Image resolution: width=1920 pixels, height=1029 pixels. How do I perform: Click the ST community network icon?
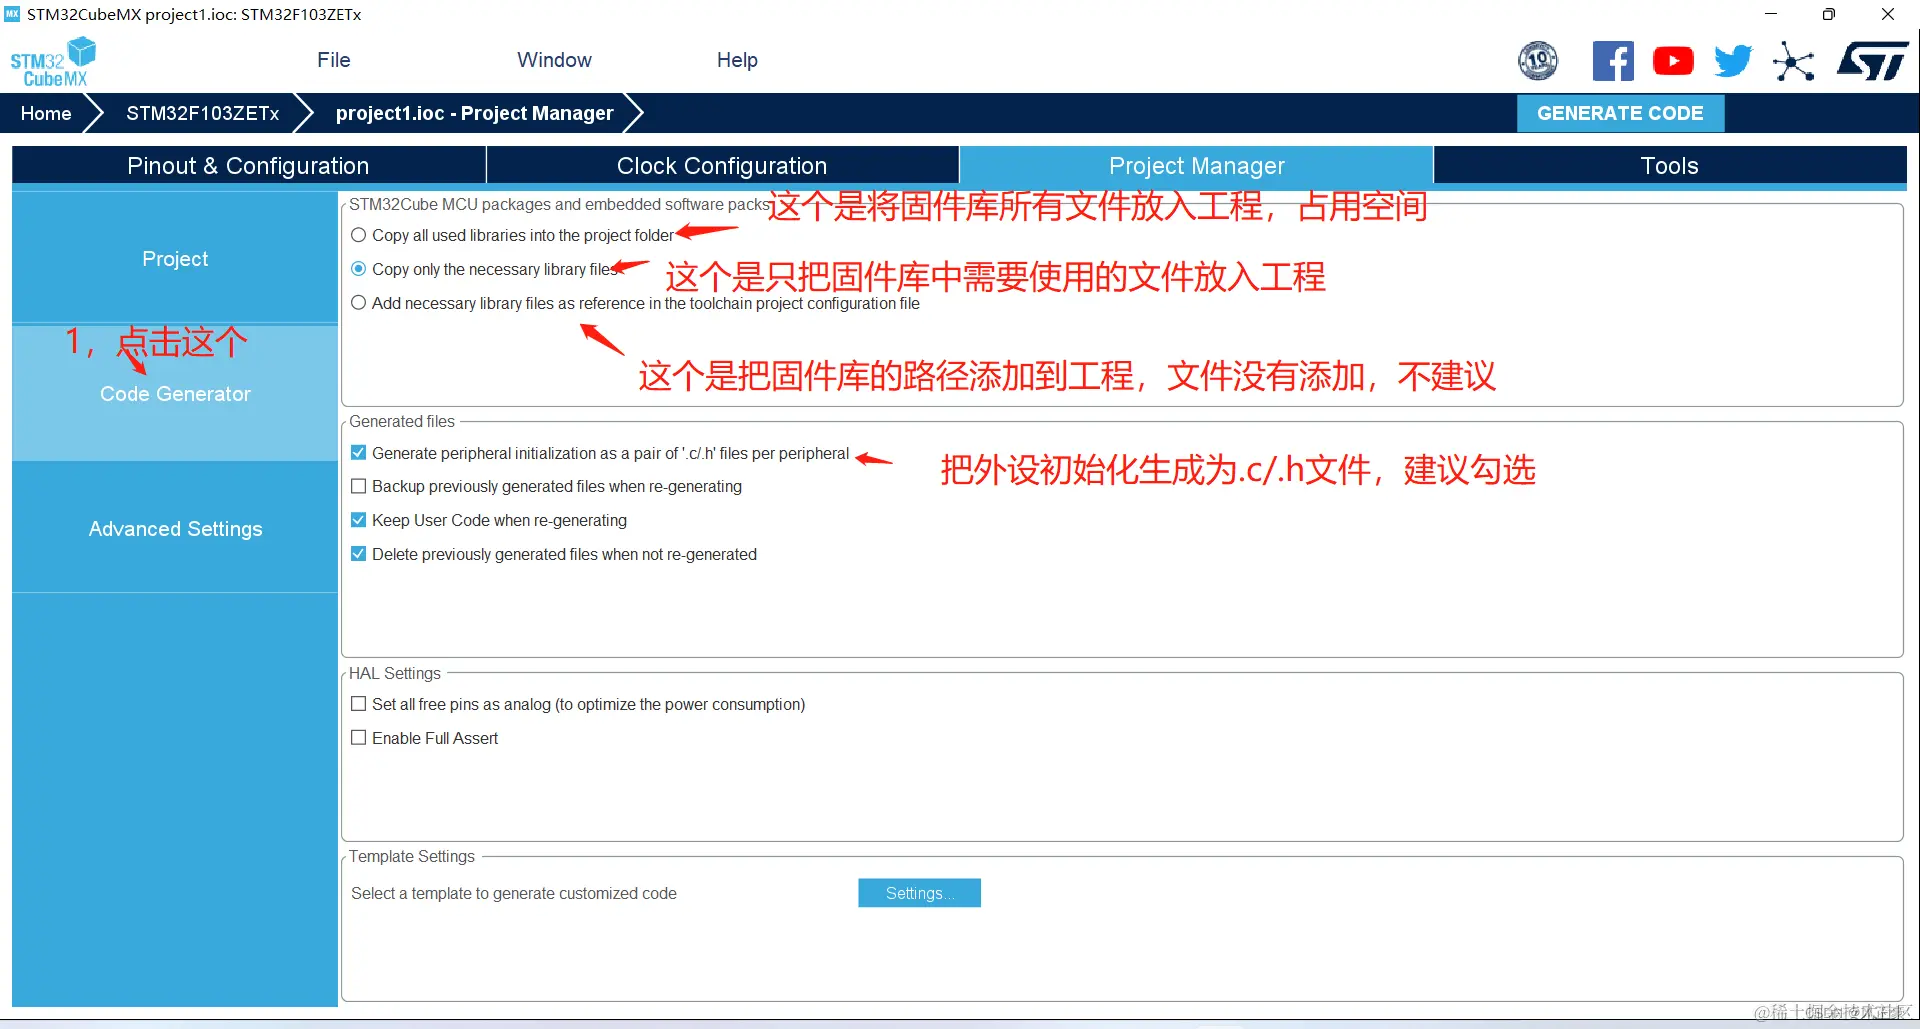click(1794, 61)
